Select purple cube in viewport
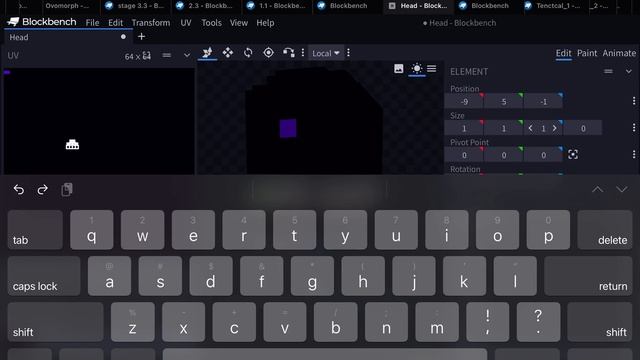 click(x=288, y=129)
